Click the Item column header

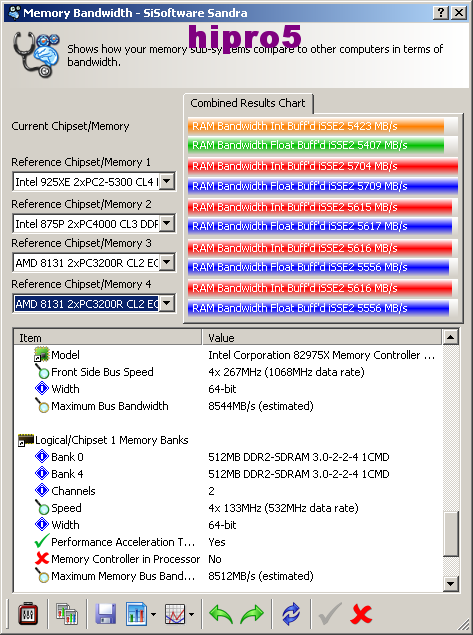108,337
